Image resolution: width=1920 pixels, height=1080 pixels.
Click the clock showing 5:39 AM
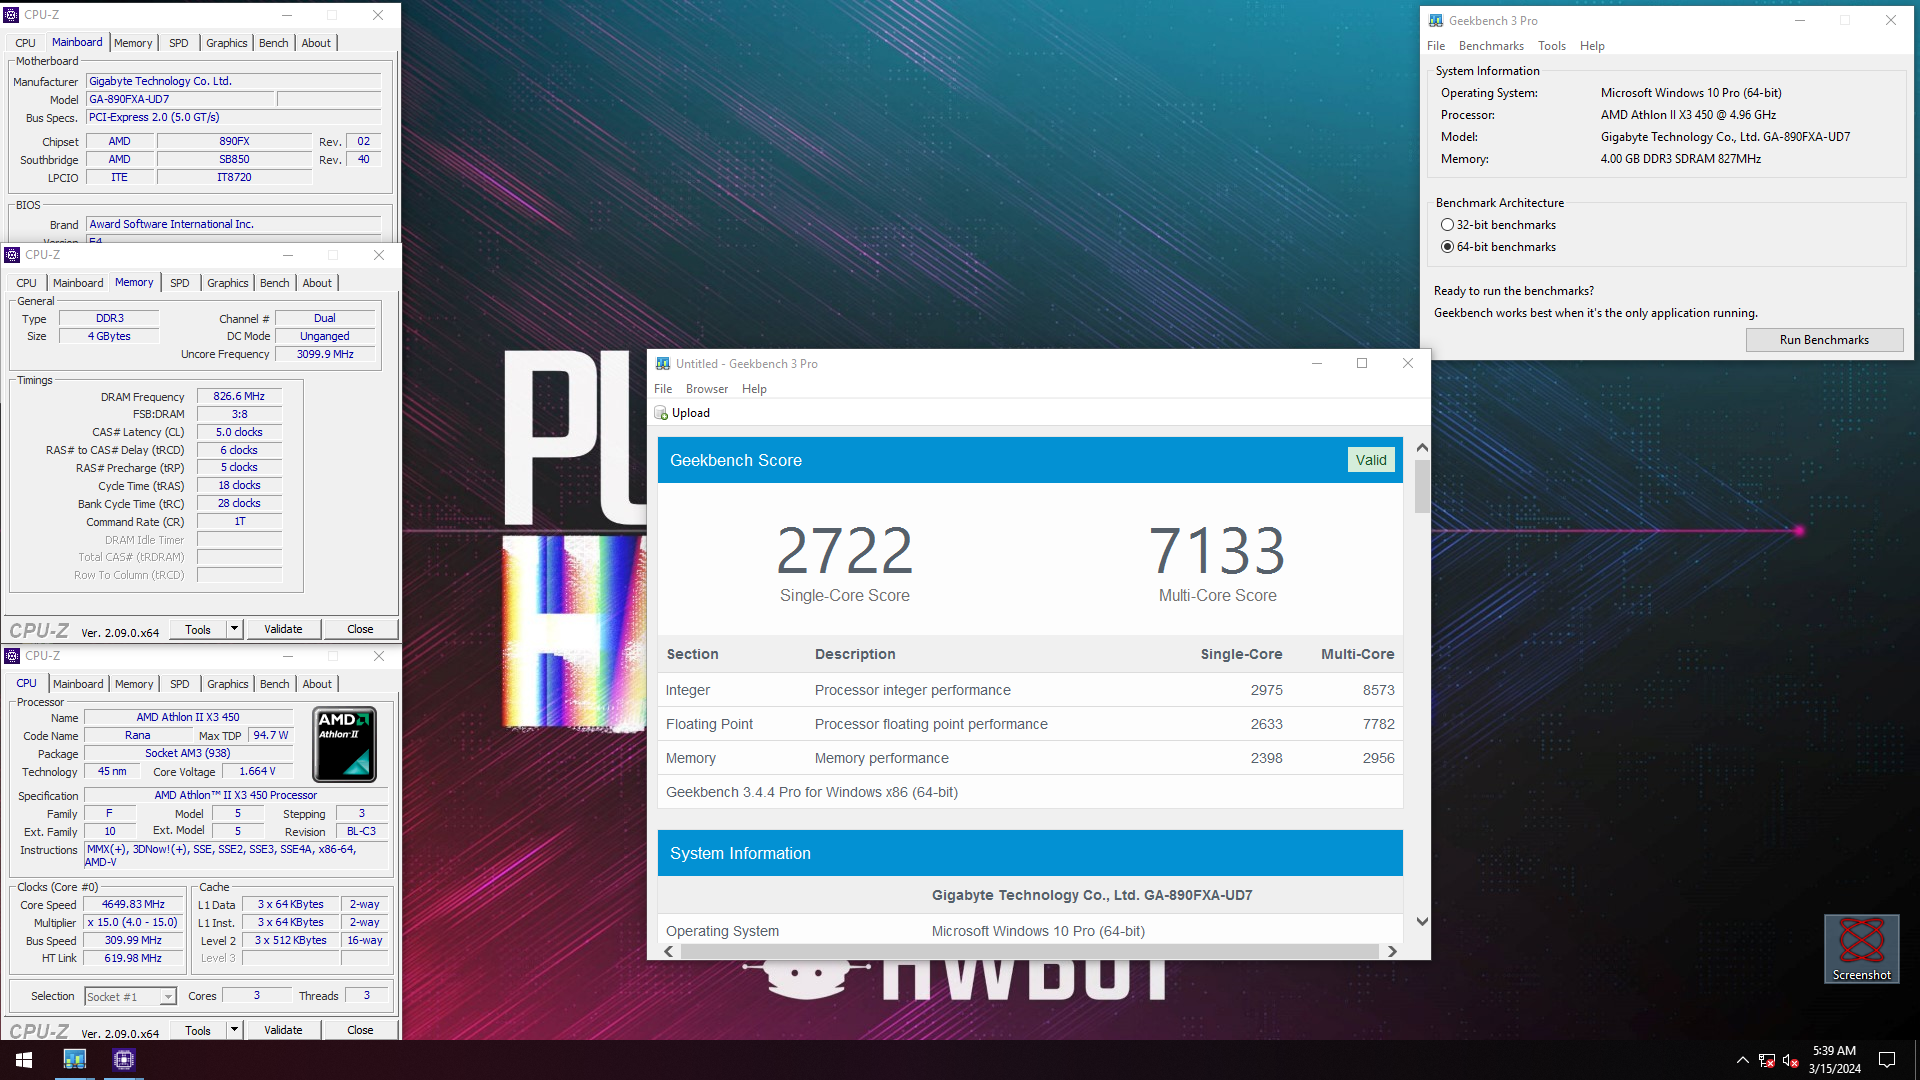point(1834,1051)
